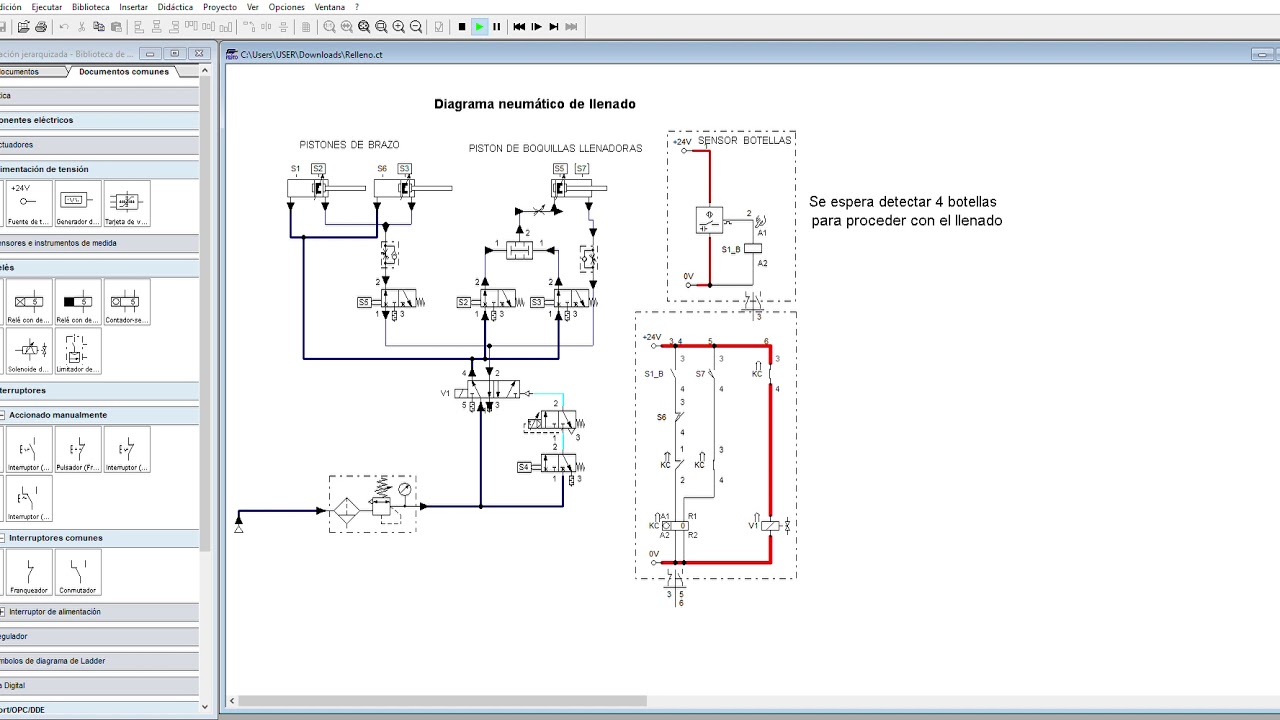Click the copy toolbar icon

click(99, 27)
